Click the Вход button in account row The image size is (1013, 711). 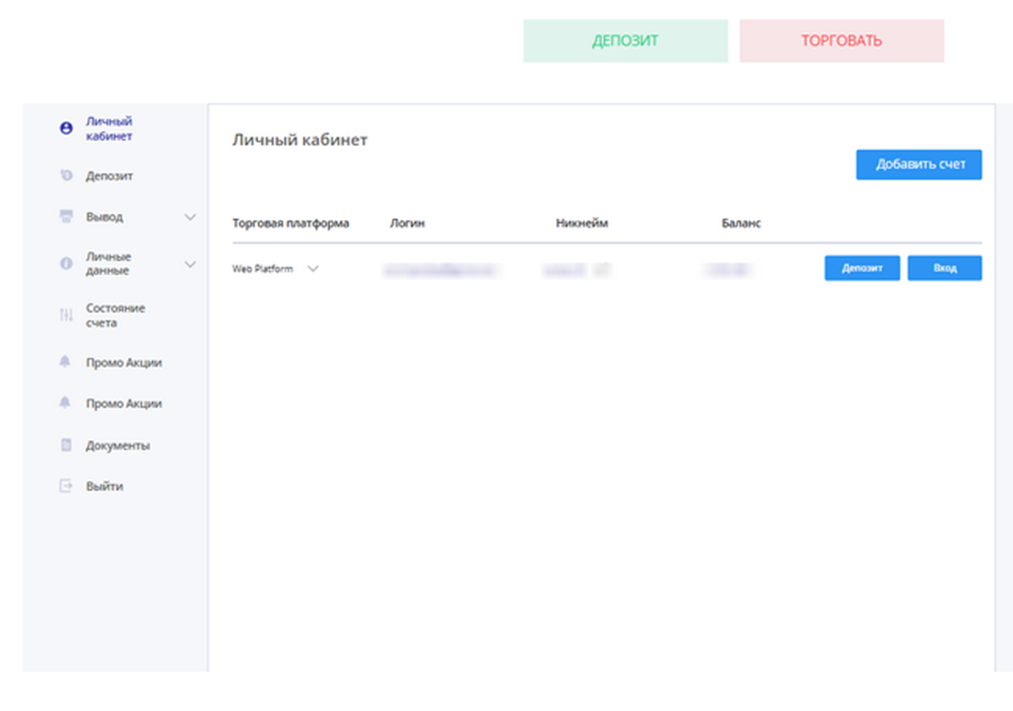tap(945, 268)
